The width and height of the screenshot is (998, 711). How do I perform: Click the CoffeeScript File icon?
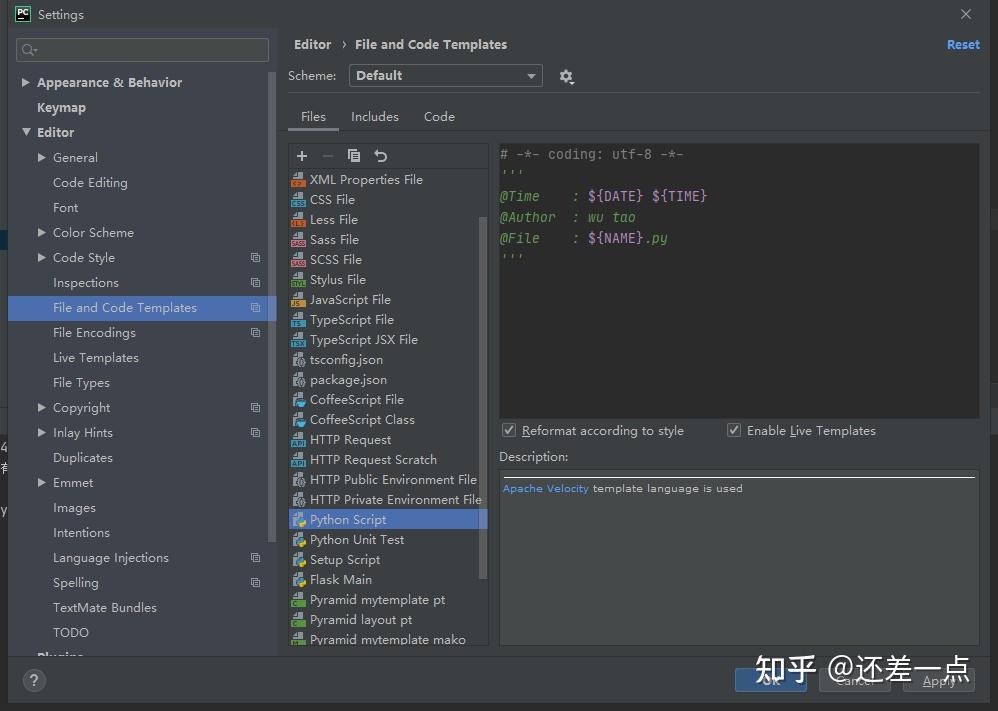(x=298, y=400)
